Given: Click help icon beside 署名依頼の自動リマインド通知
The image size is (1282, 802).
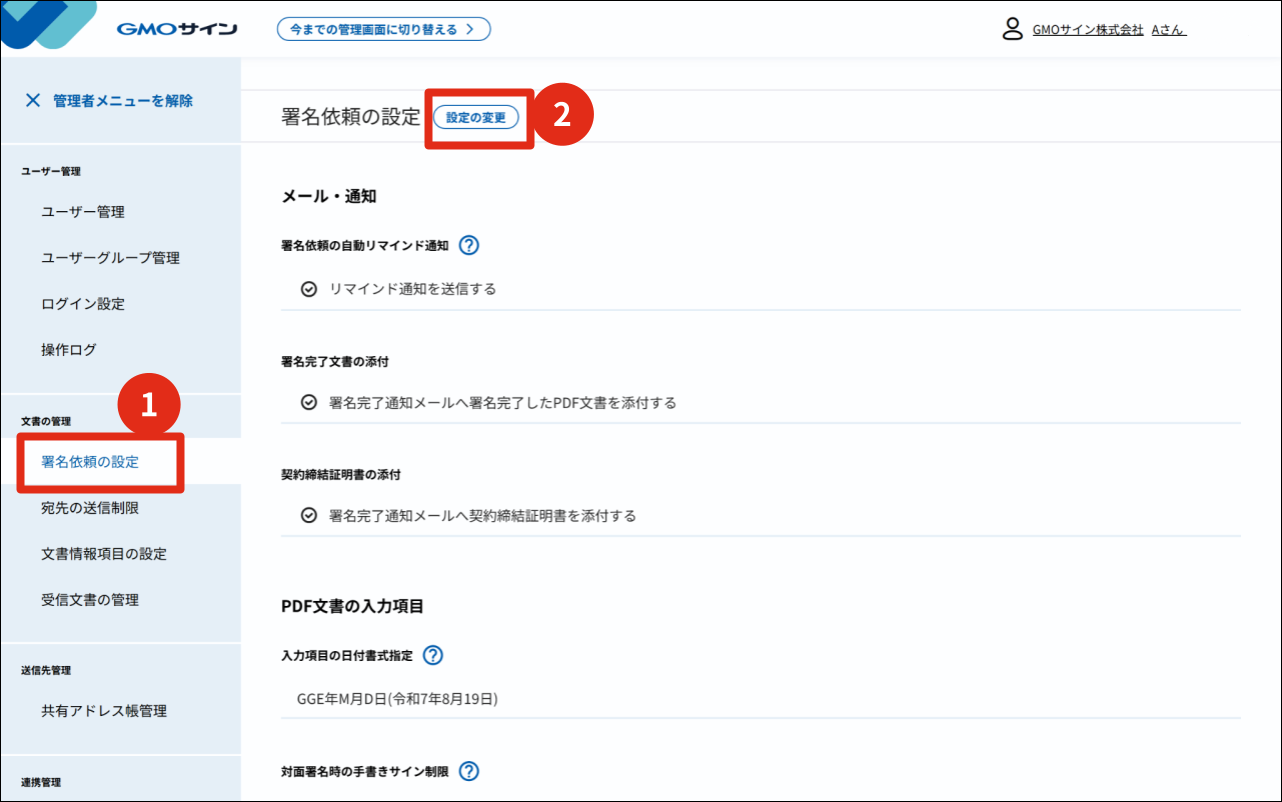Looking at the screenshot, I should click(469, 246).
